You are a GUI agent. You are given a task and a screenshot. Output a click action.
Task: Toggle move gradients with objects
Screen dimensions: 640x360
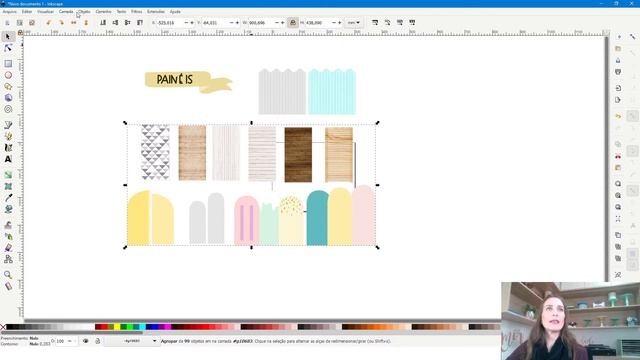(x=400, y=23)
